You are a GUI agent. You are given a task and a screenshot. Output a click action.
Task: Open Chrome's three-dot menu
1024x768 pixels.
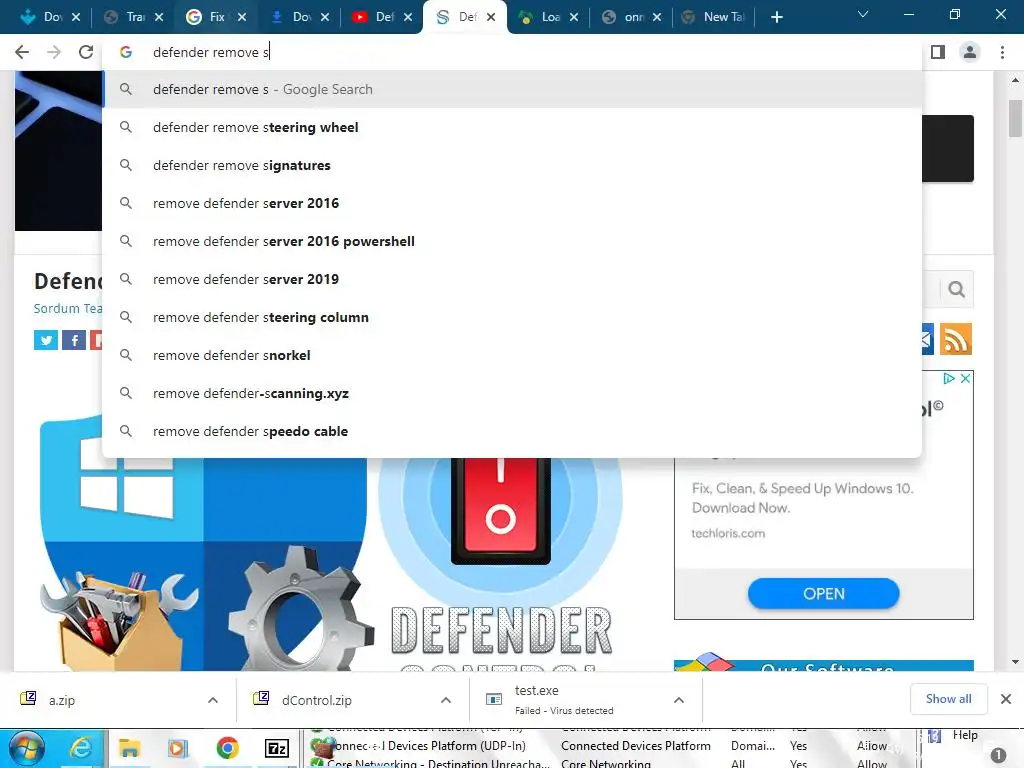(1002, 52)
